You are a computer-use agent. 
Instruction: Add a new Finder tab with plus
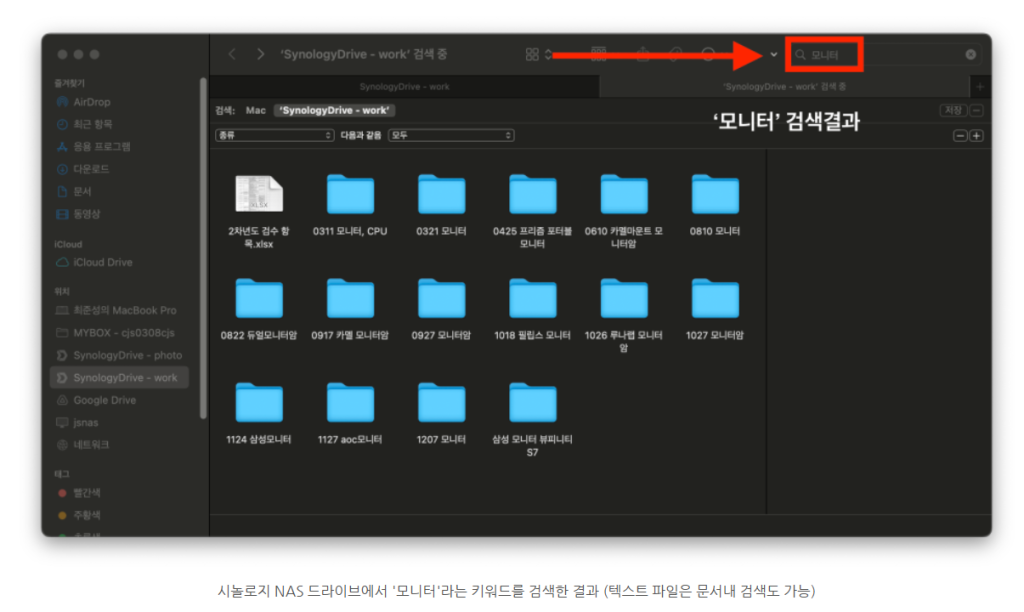980,87
